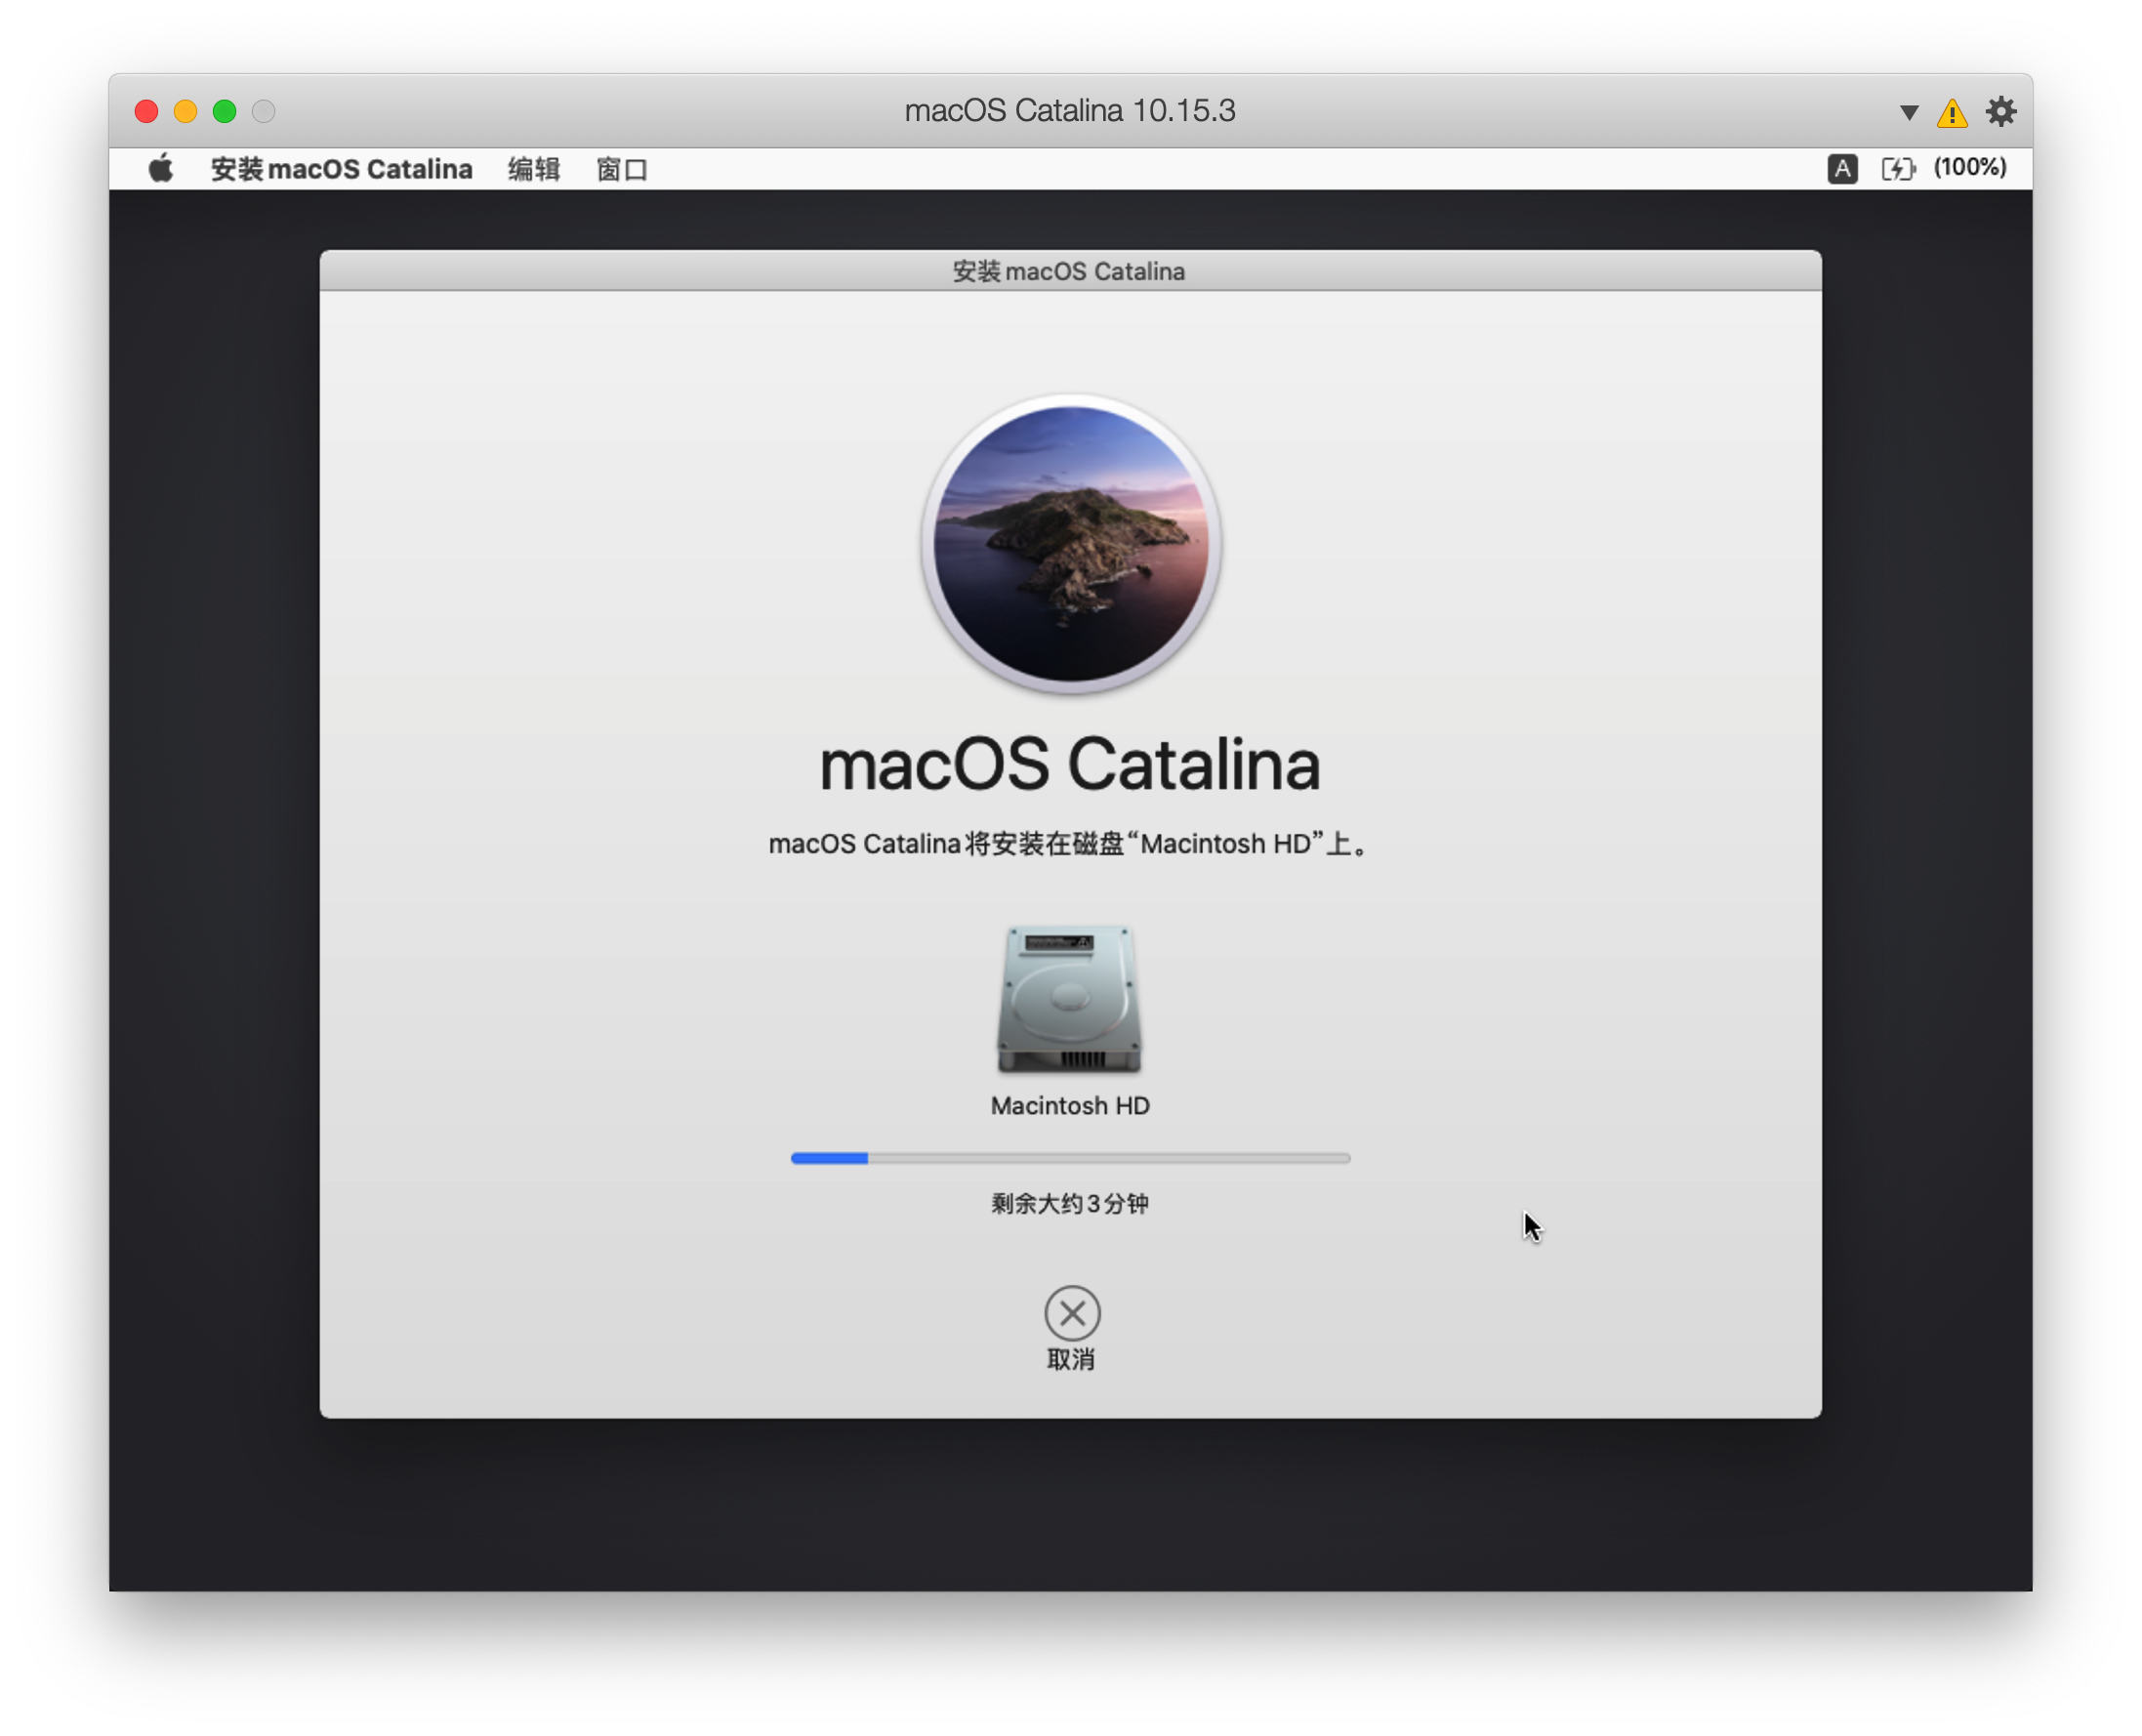Image resolution: width=2142 pixels, height=1736 pixels.
Task: Click the installer window title 安装 macOS Catalina
Action: pyautogui.click(x=1069, y=271)
